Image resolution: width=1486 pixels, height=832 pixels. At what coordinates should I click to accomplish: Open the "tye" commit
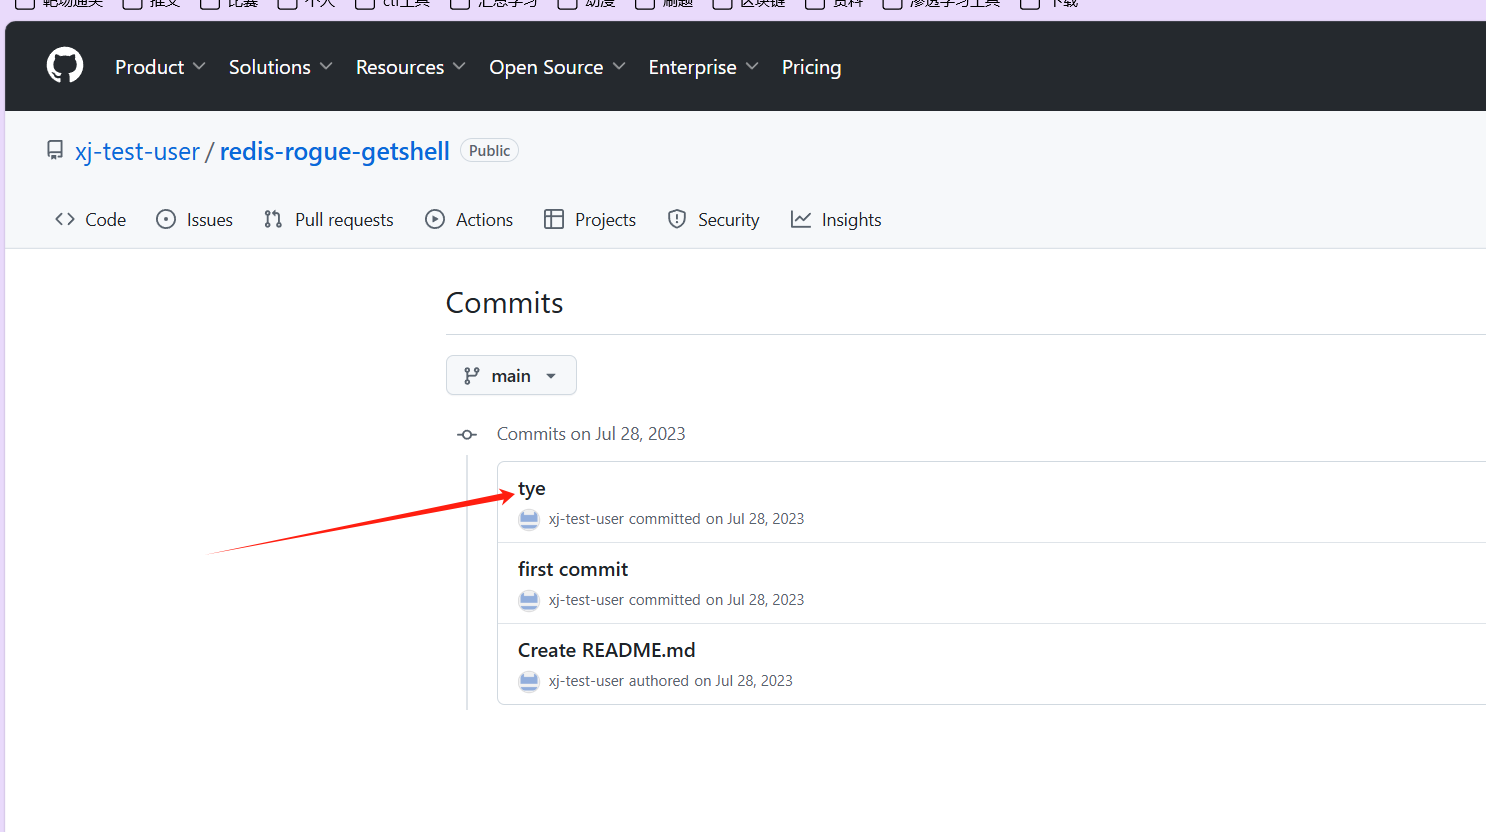[x=532, y=489]
